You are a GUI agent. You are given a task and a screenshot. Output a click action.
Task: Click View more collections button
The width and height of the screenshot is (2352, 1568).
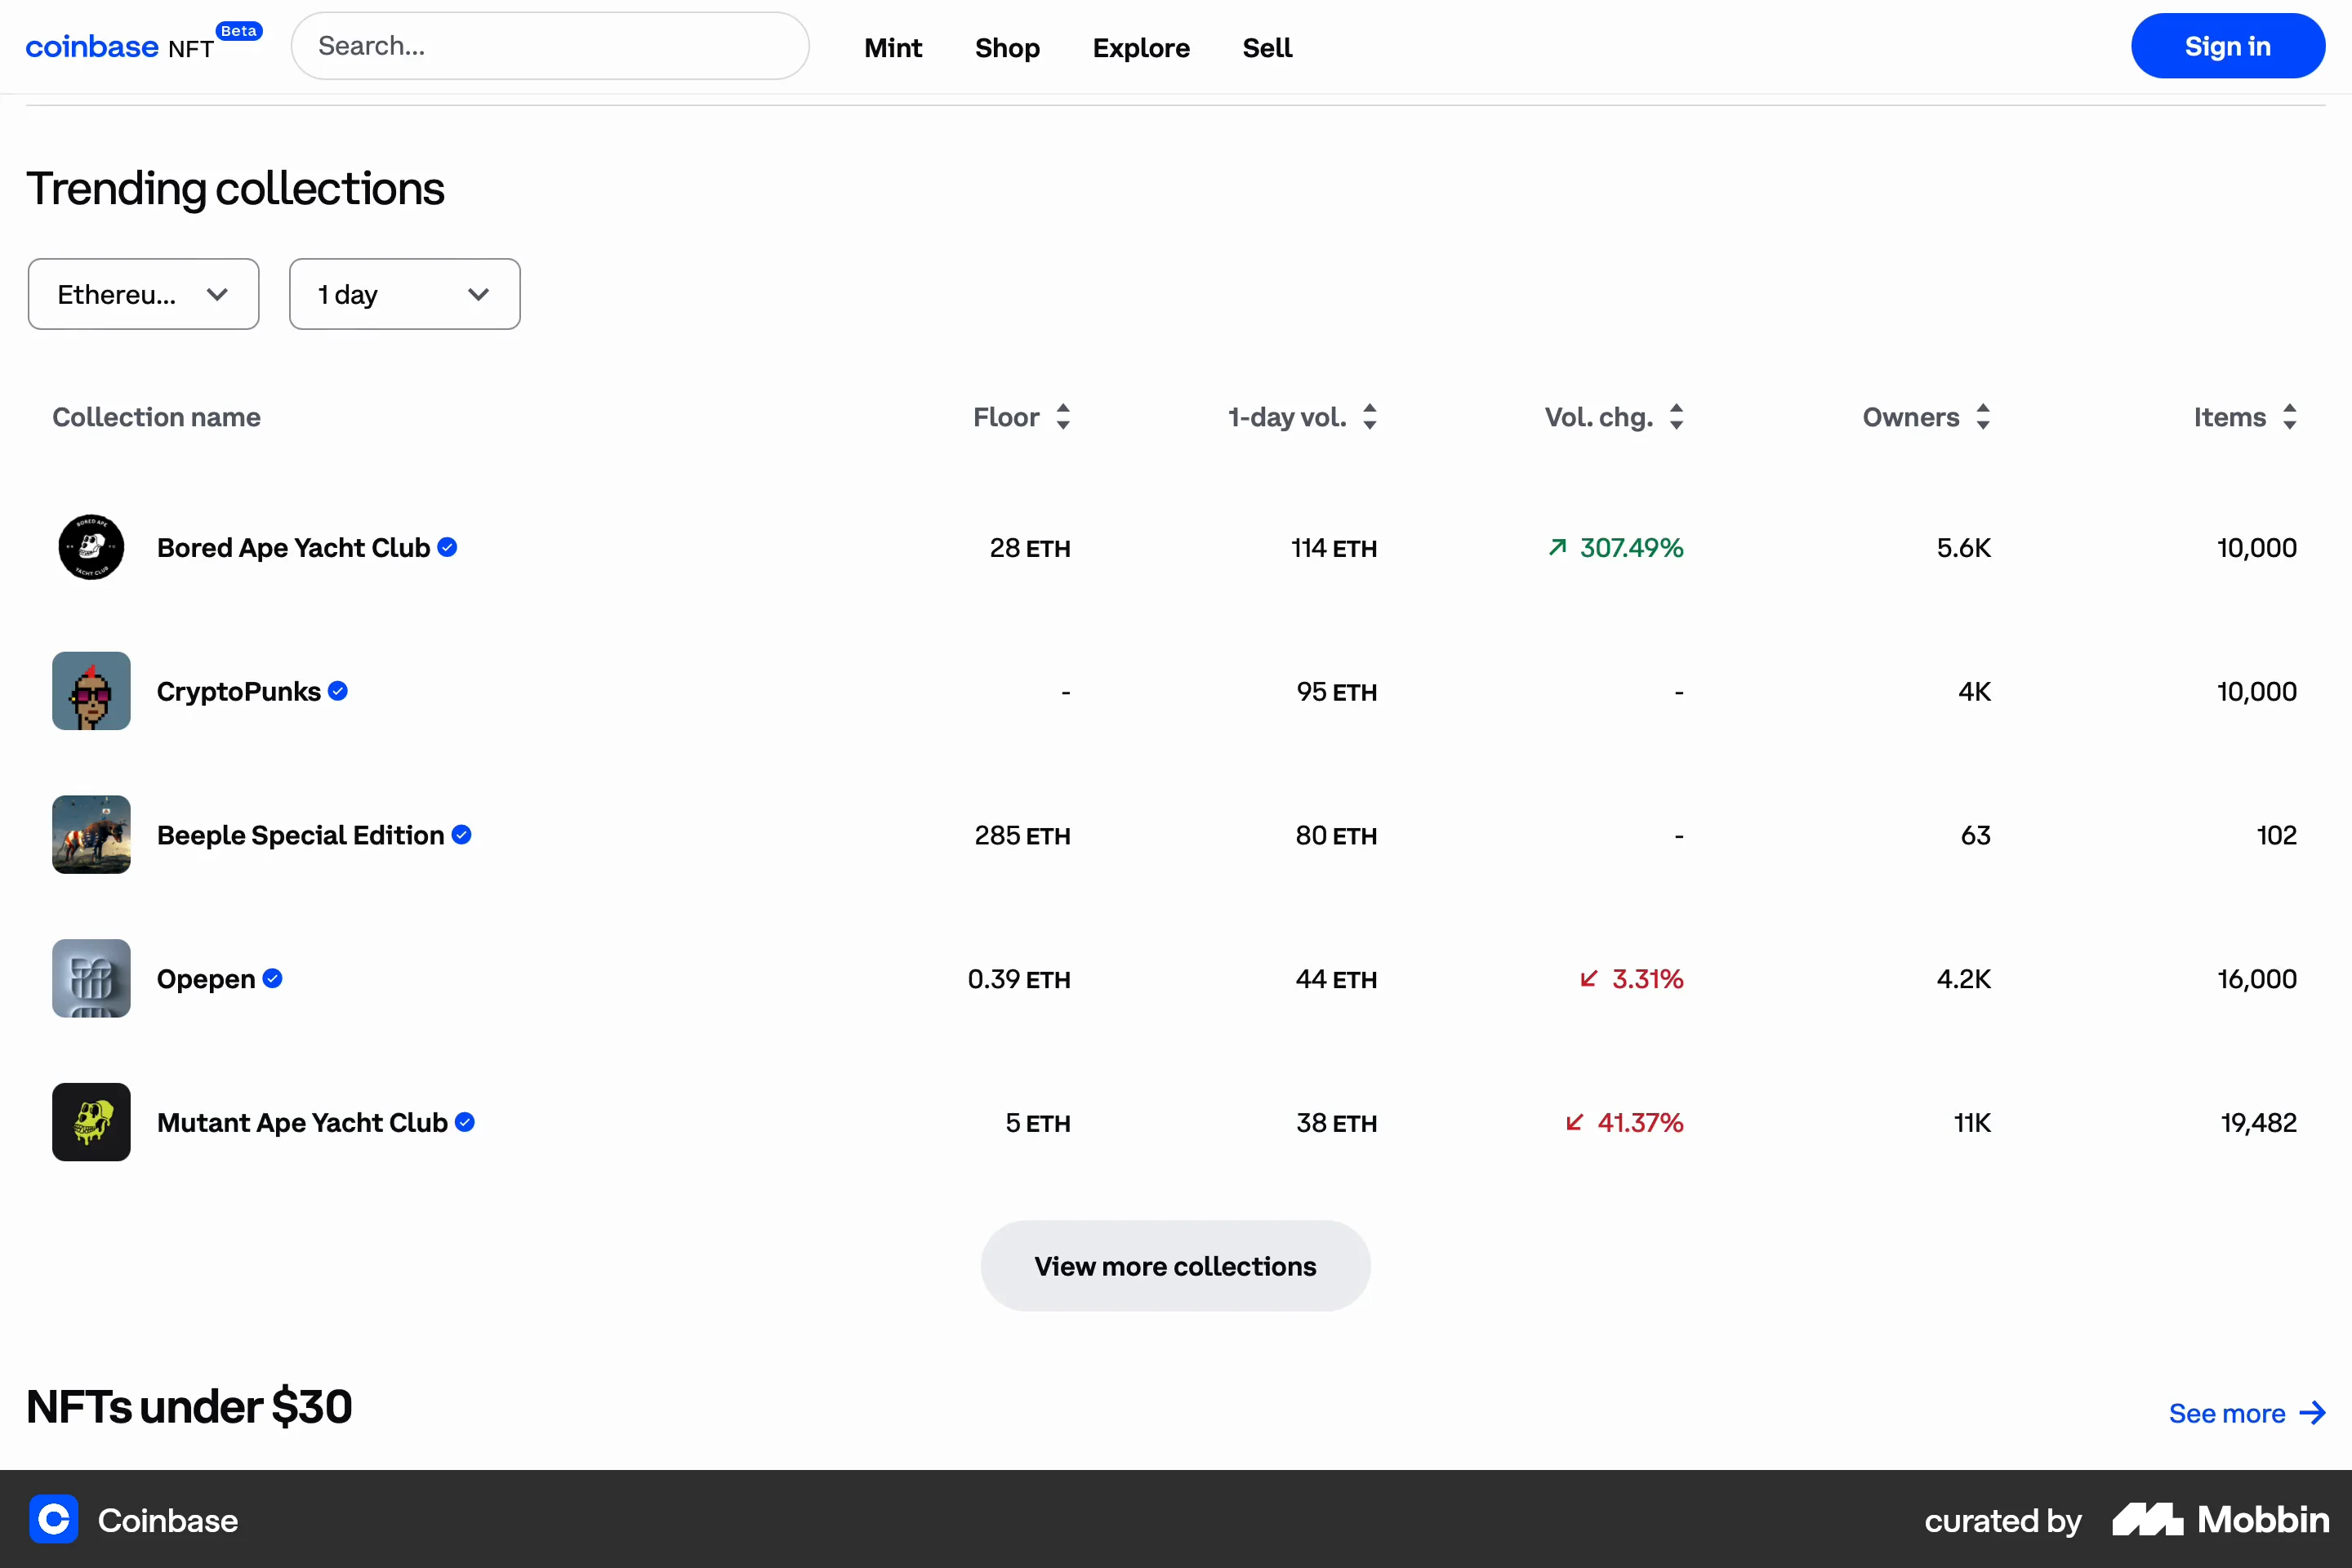[1175, 1266]
